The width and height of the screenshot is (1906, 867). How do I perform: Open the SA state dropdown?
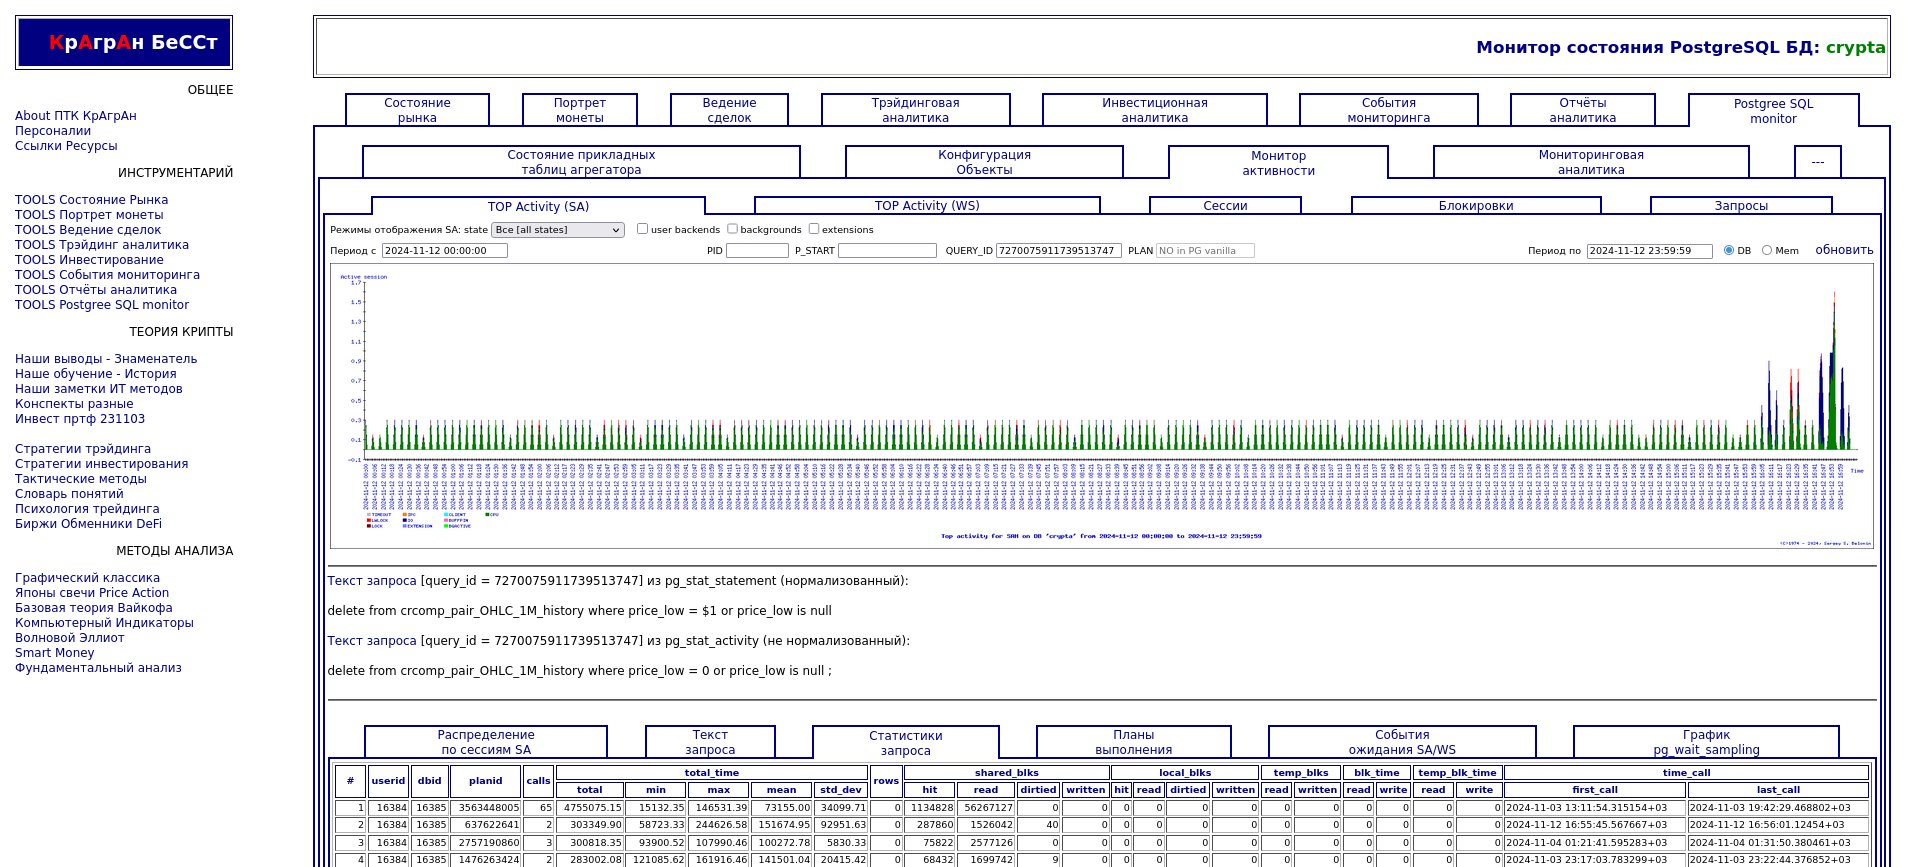557,230
